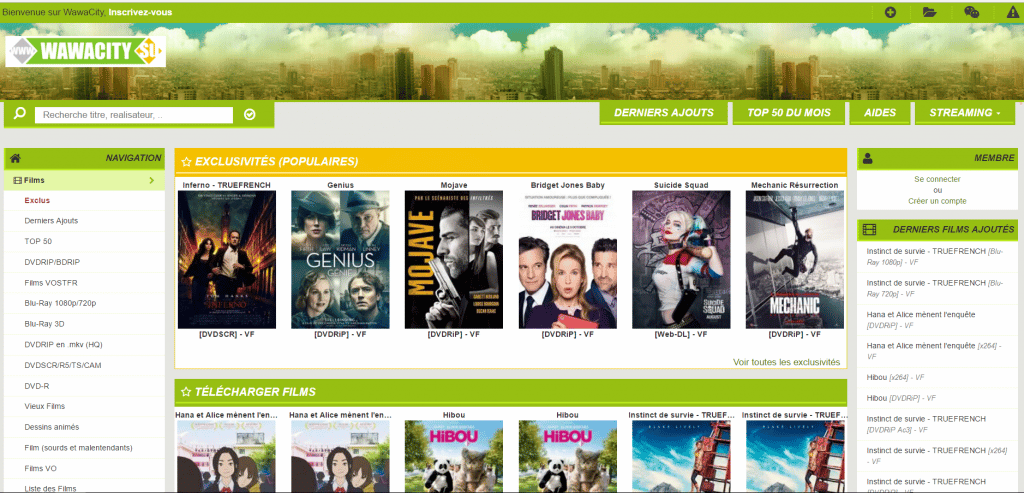Click Voir toutes les exclusivités link

pyautogui.click(x=786, y=362)
